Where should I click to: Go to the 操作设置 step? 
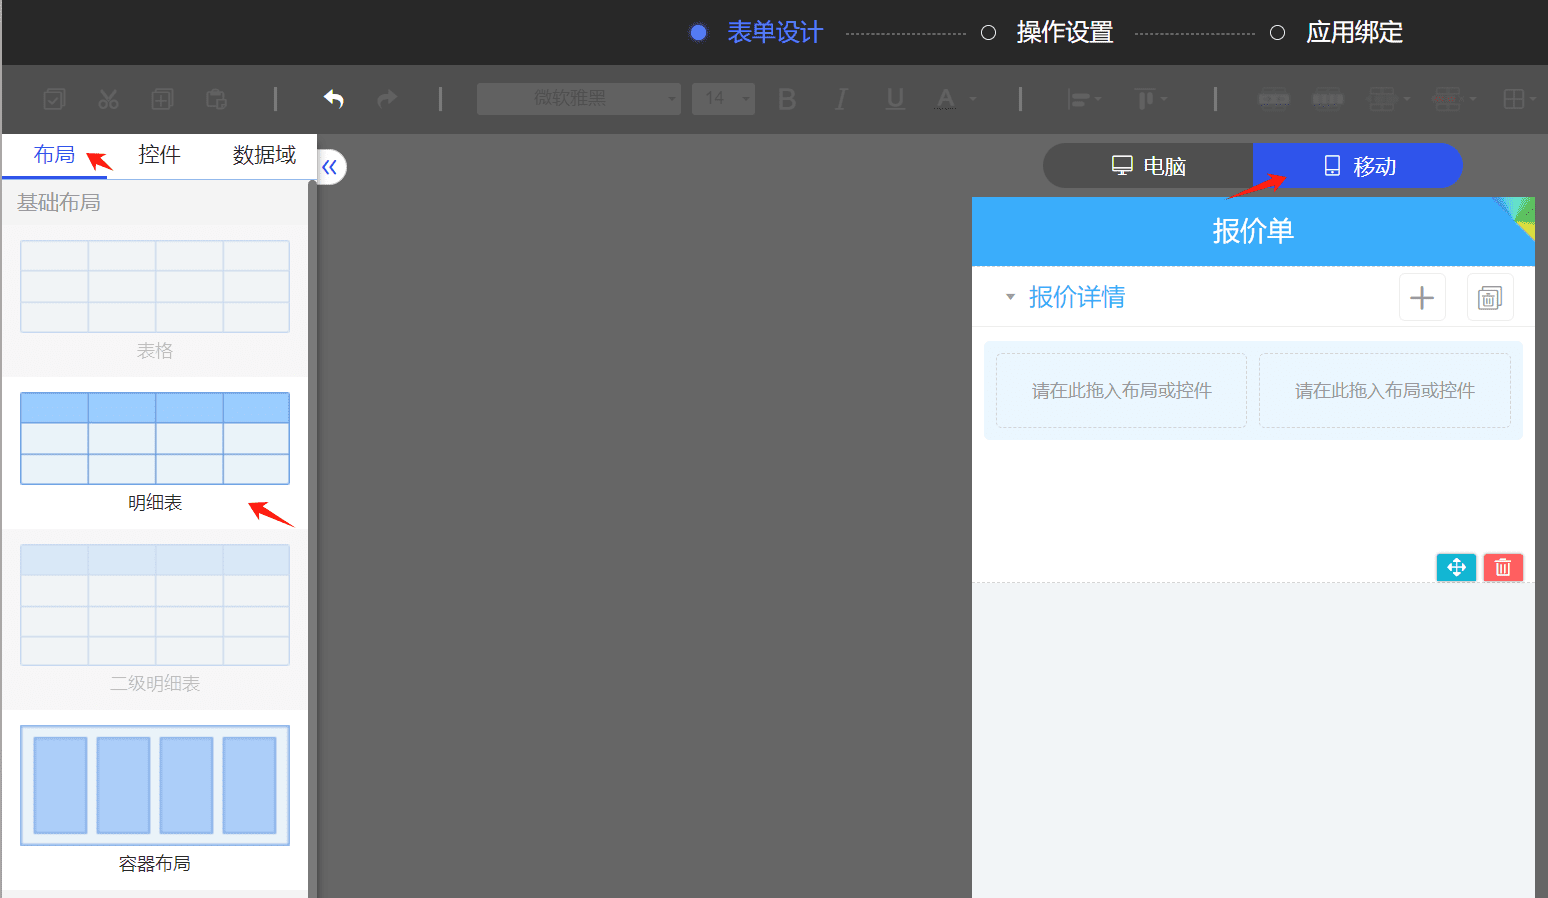tap(1047, 32)
